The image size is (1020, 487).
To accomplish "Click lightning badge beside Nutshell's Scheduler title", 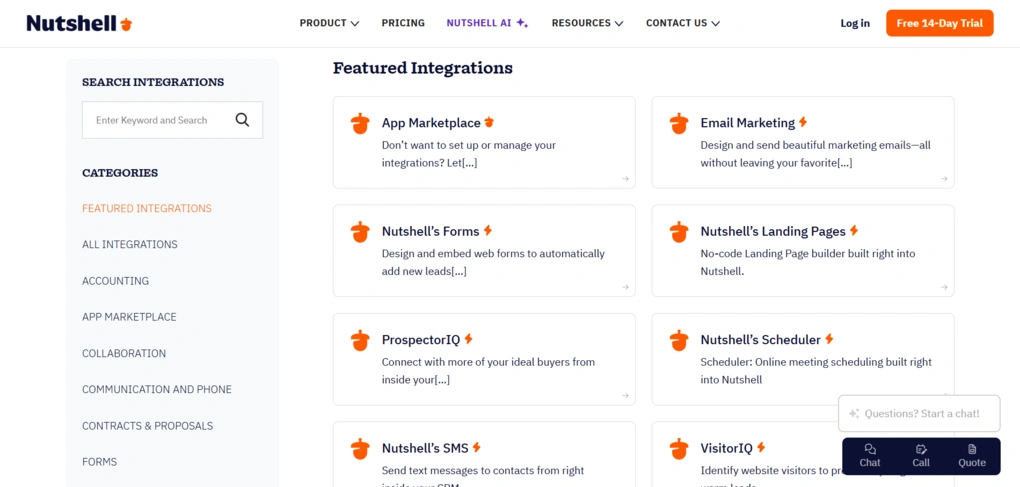I will 829,339.
